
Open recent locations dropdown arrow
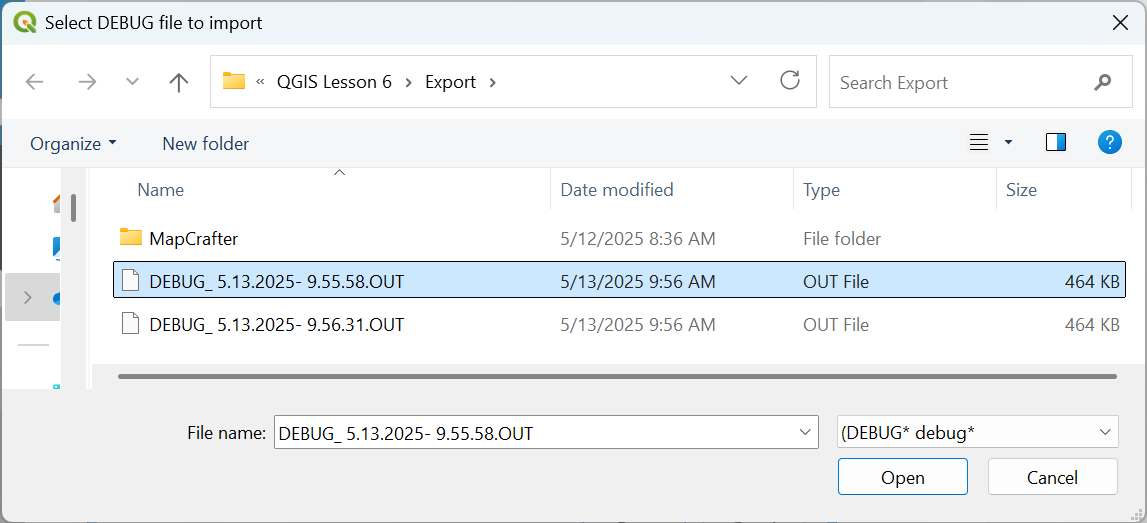pyautogui.click(x=132, y=82)
